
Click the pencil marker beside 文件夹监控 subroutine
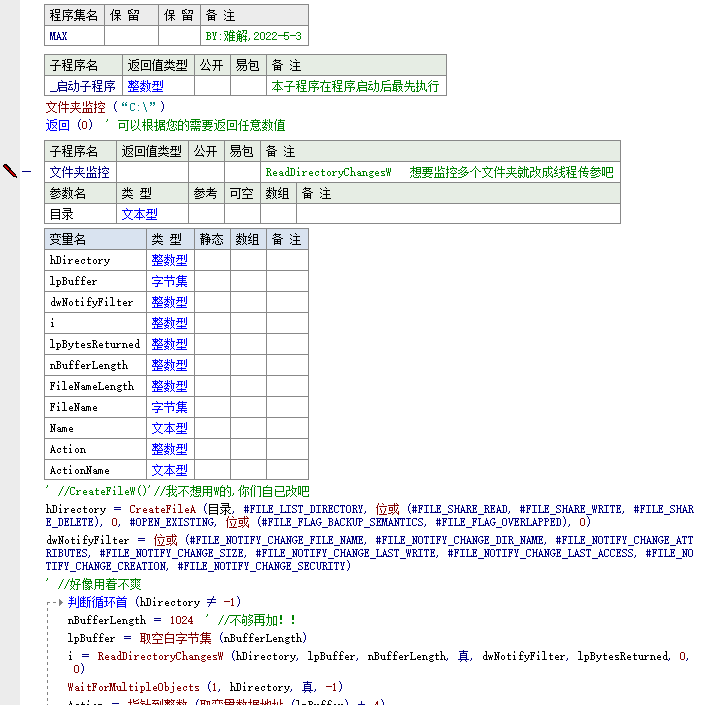(10, 171)
